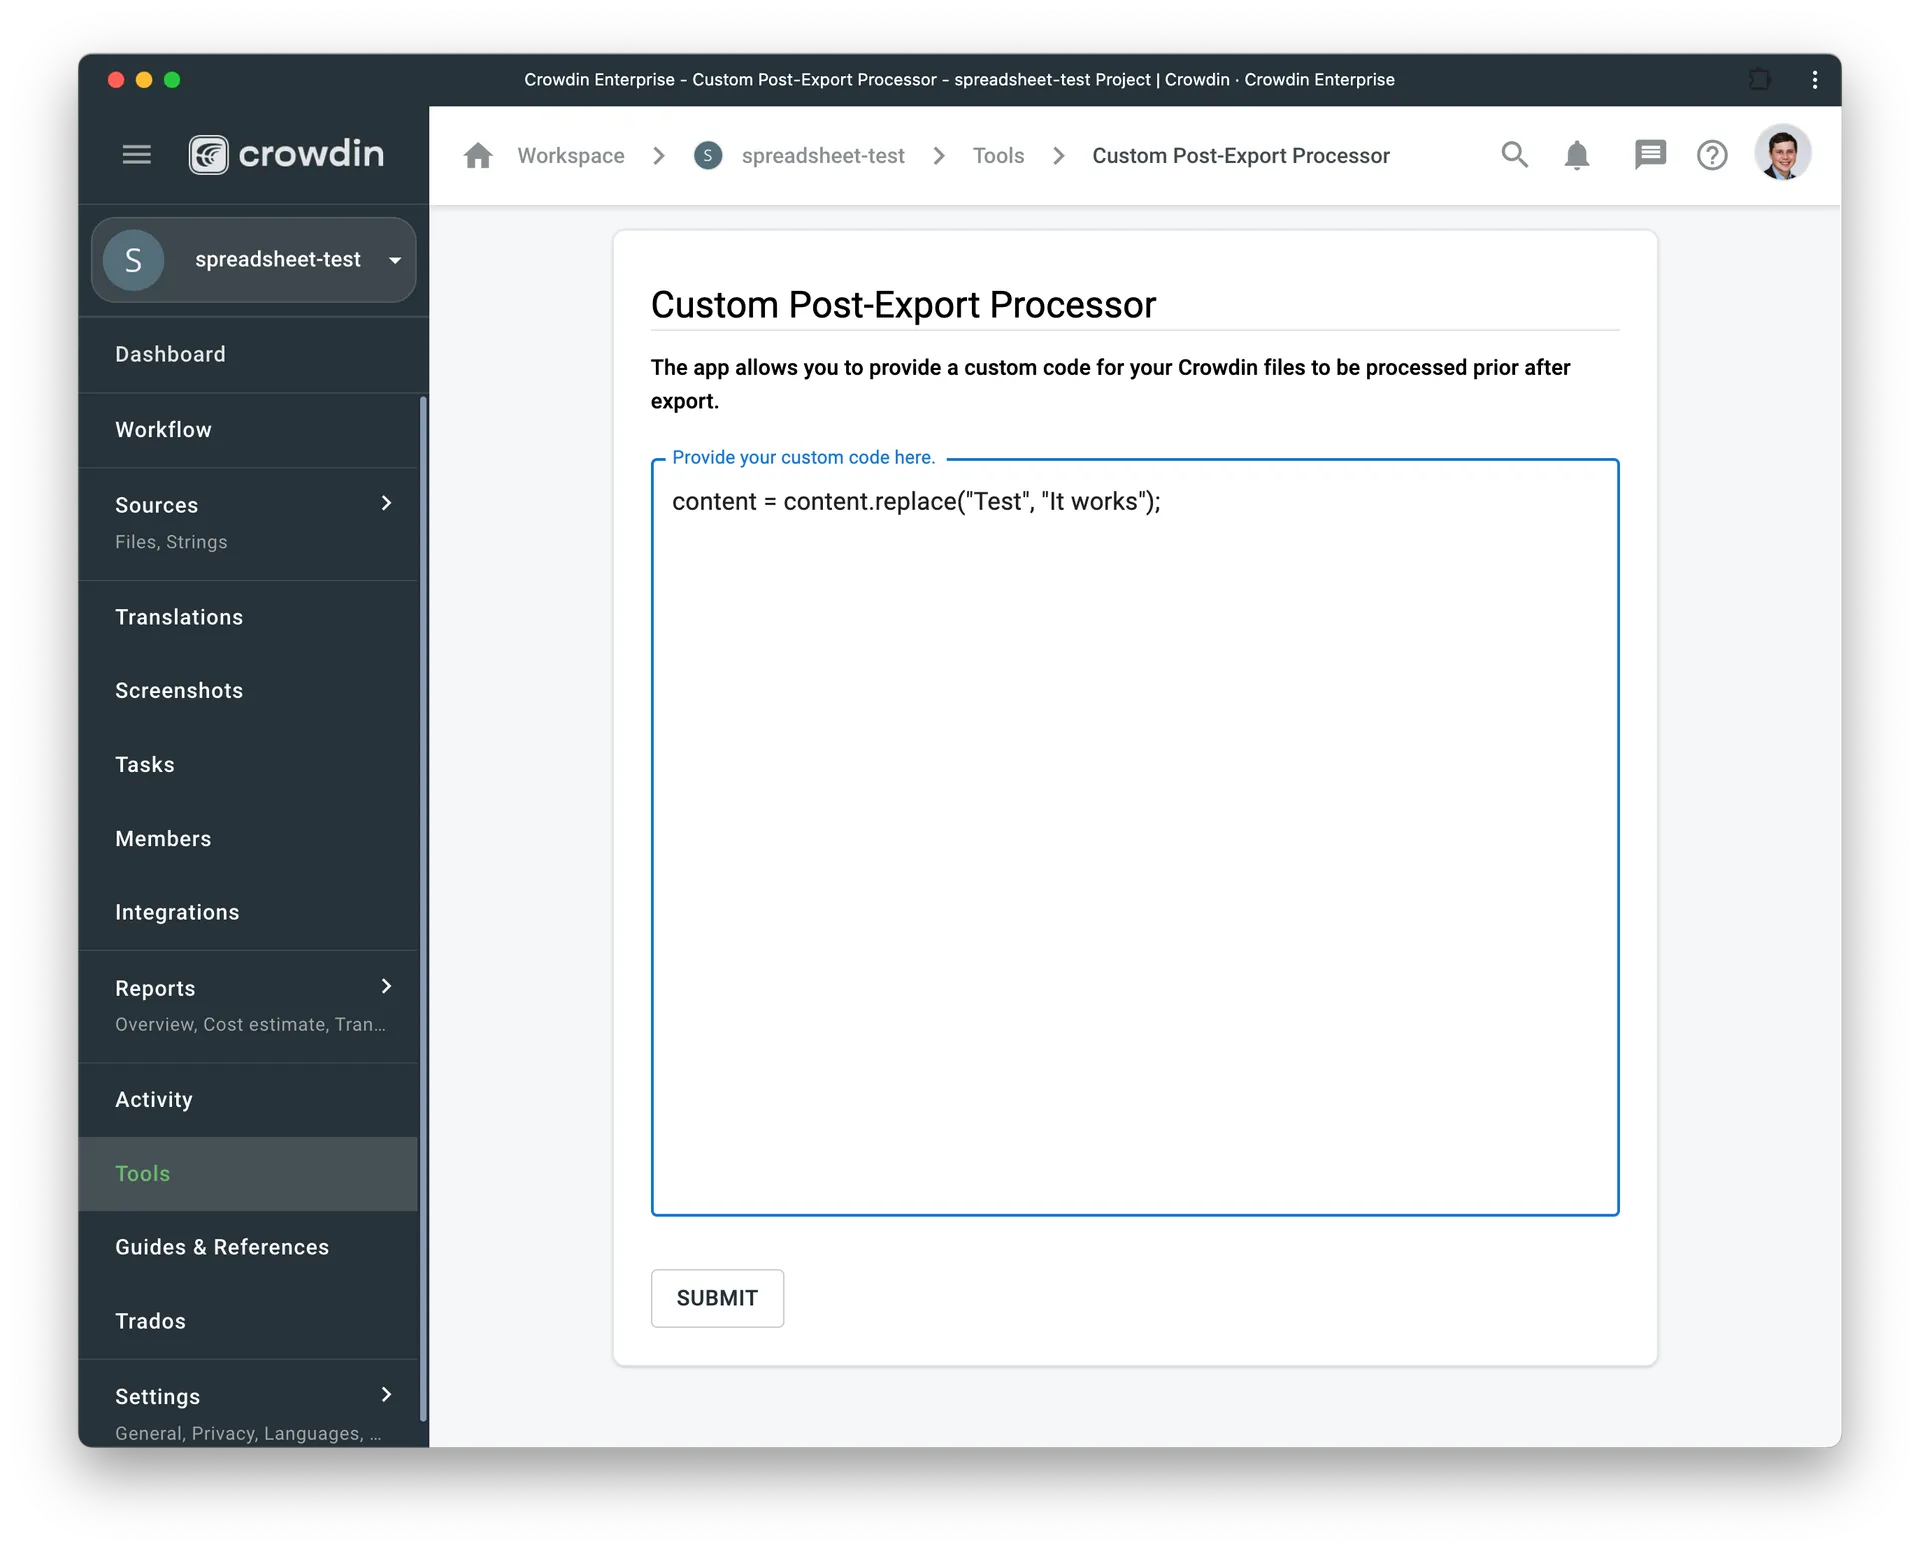1920x1551 pixels.
Task: Open Members in the sidebar
Action: coord(248,839)
